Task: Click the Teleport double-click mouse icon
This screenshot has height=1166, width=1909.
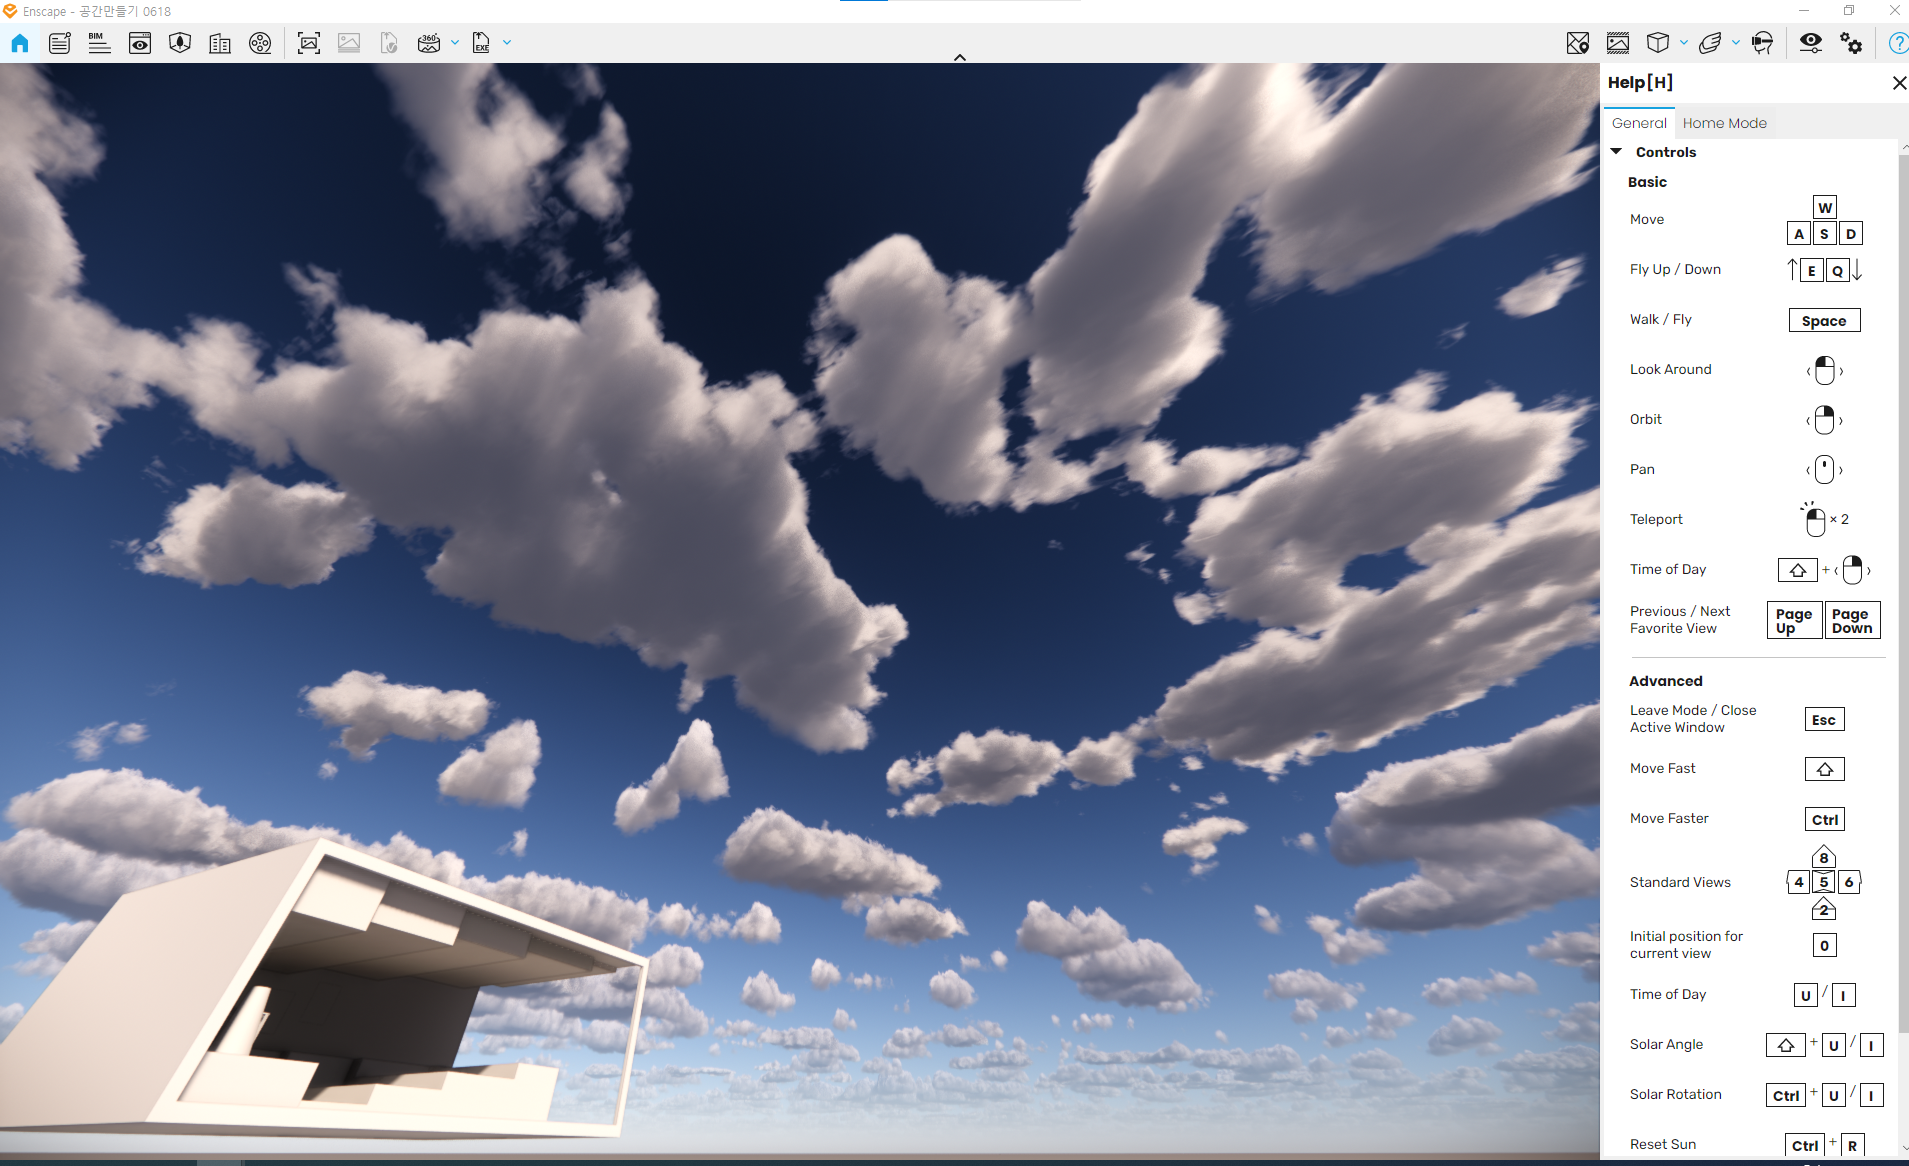Action: click(1815, 520)
